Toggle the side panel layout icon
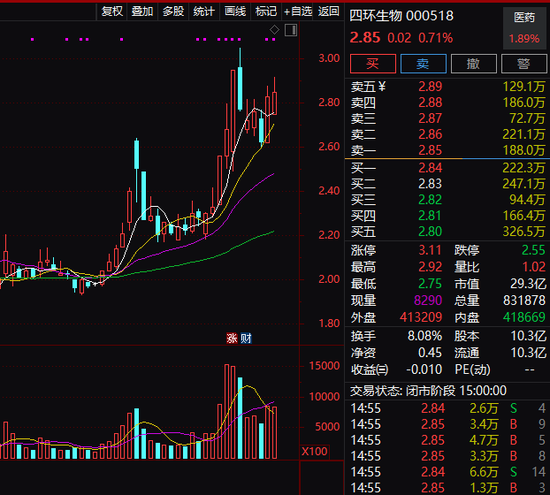Screen dimensions: 550x495 point(291,30)
